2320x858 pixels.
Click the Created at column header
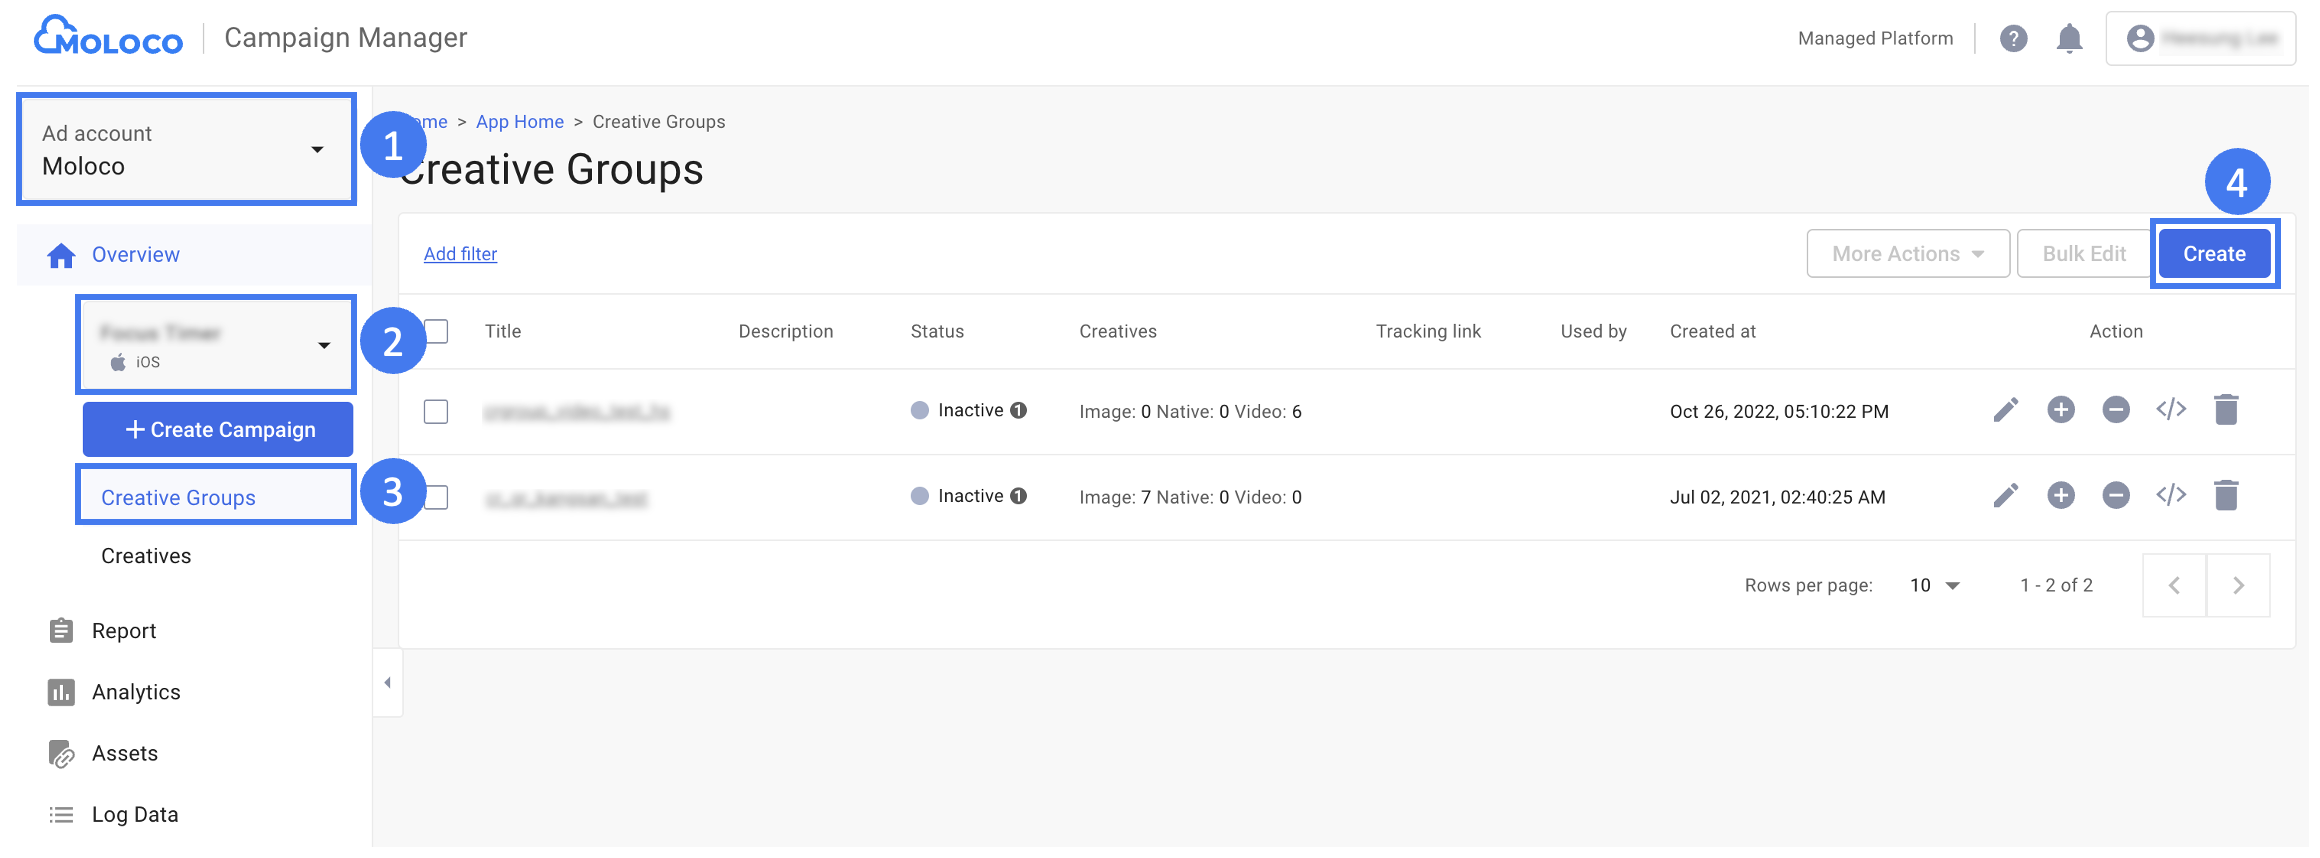point(1713,332)
